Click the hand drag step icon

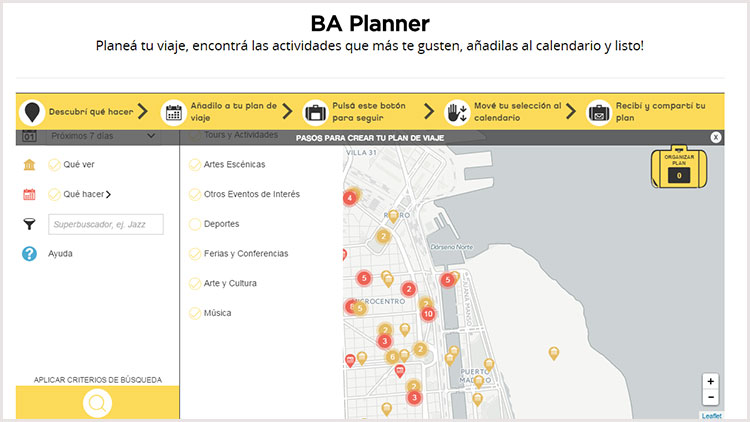(x=457, y=112)
